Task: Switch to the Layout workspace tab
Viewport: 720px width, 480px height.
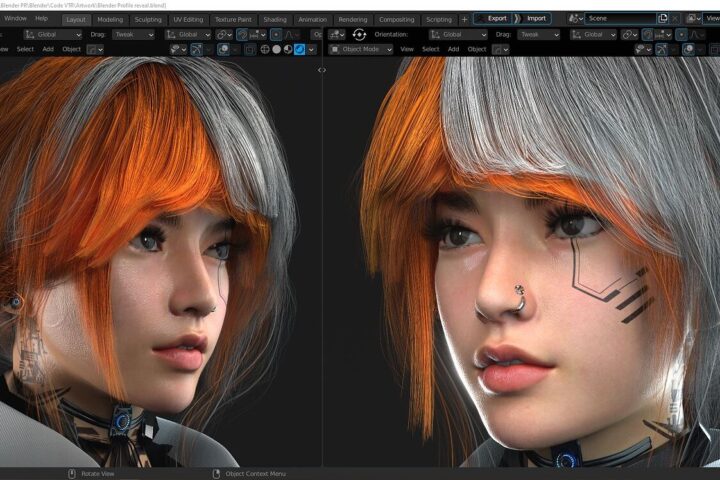Action: tap(76, 19)
